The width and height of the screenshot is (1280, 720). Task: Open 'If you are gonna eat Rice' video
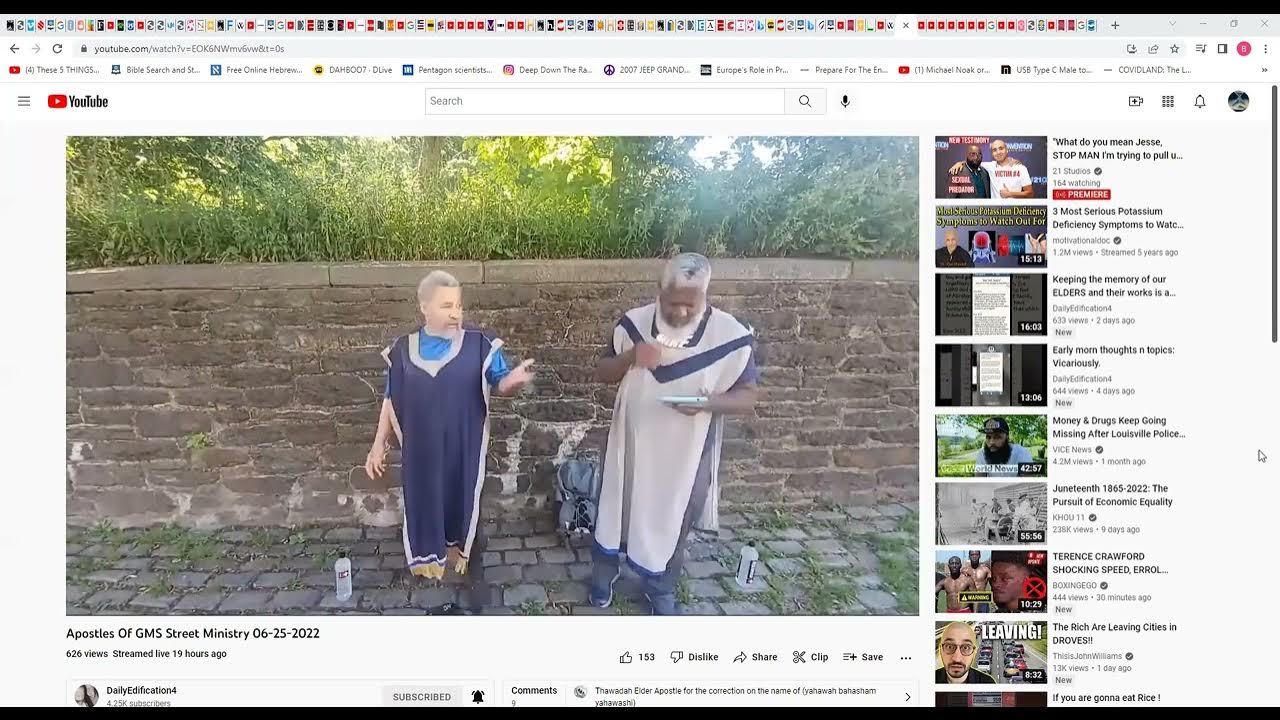coord(1106,698)
